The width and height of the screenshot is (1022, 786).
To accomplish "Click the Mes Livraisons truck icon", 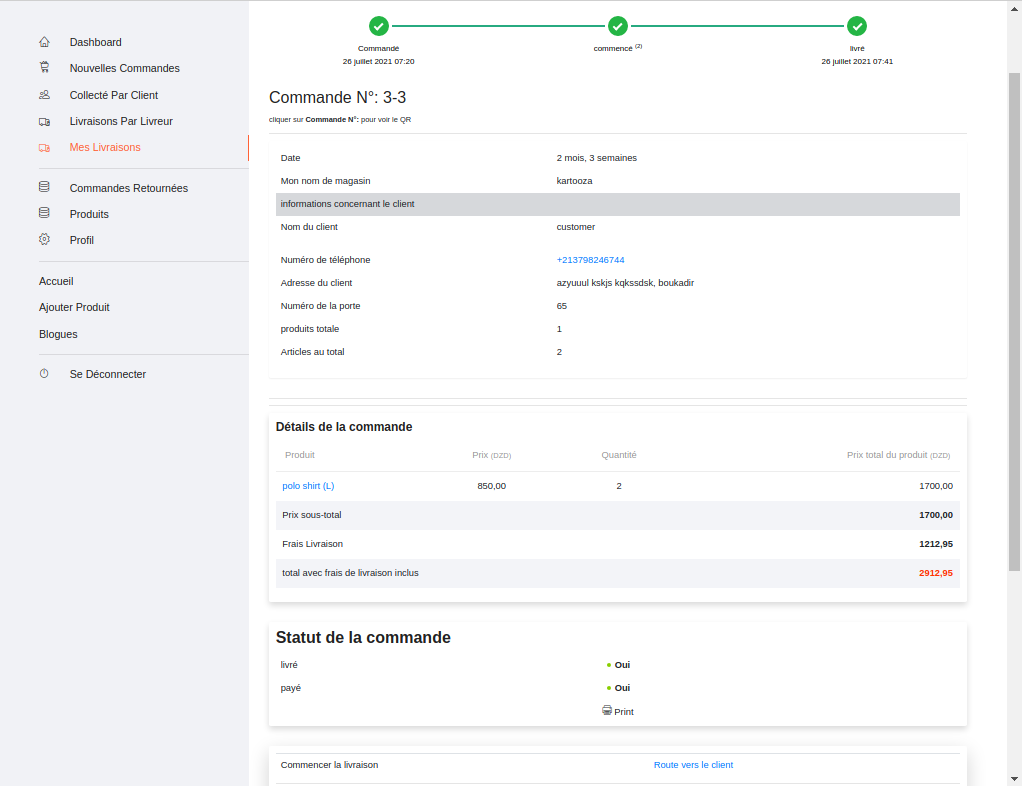I will tap(44, 147).
